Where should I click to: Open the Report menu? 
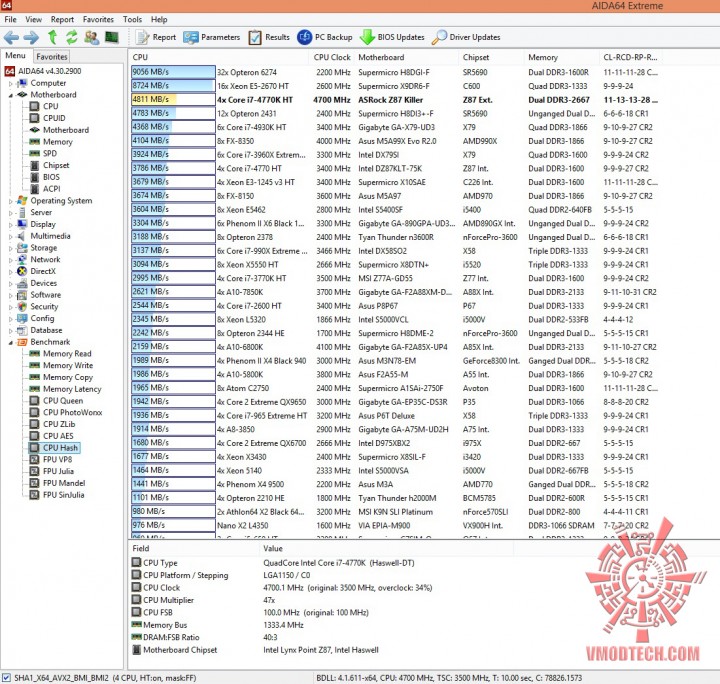tap(62, 19)
